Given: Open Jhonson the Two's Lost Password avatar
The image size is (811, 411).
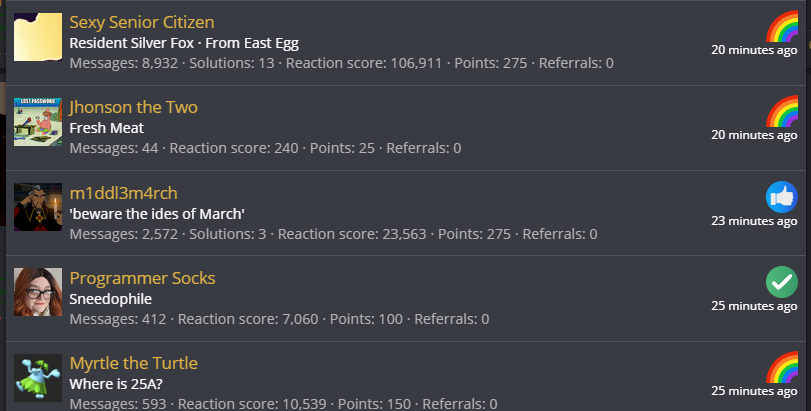Looking at the screenshot, I should click(x=38, y=122).
